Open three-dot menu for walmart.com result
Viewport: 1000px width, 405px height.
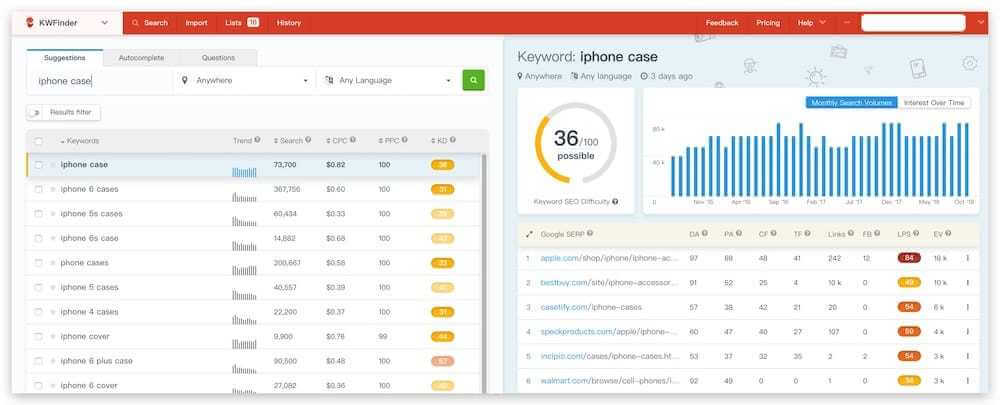(967, 381)
